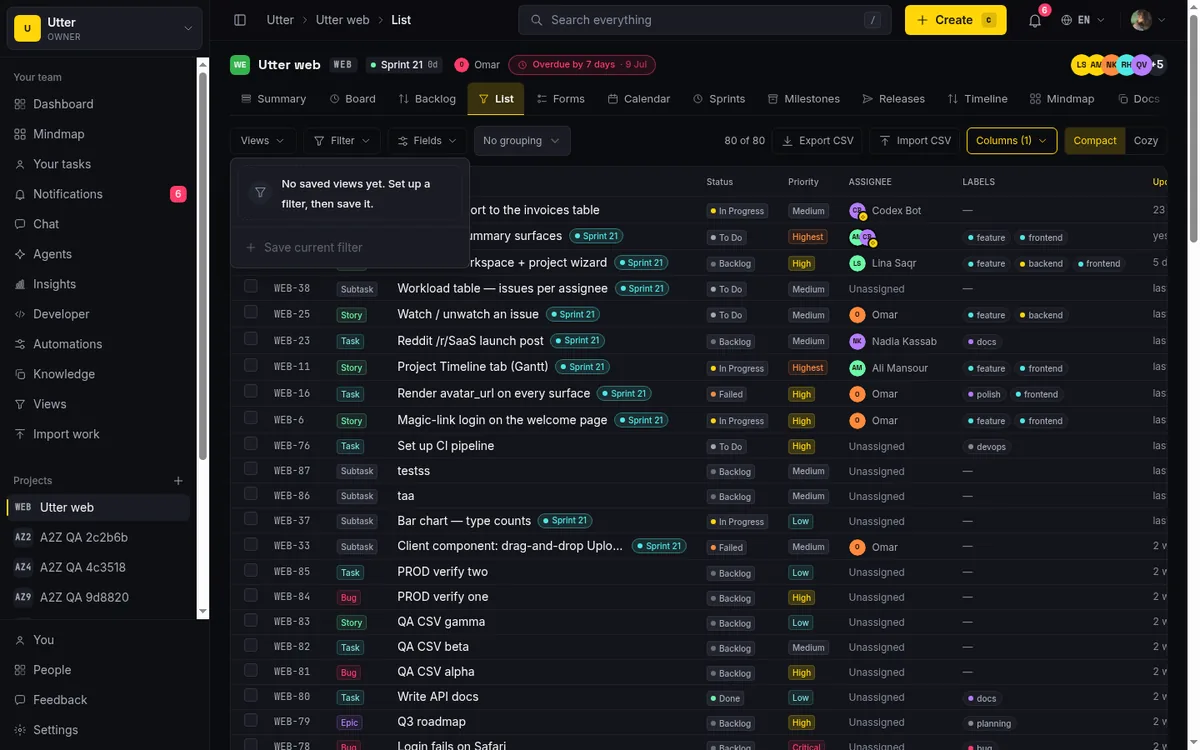
Task: Click Omar's sprint owner avatar
Action: (x=461, y=65)
